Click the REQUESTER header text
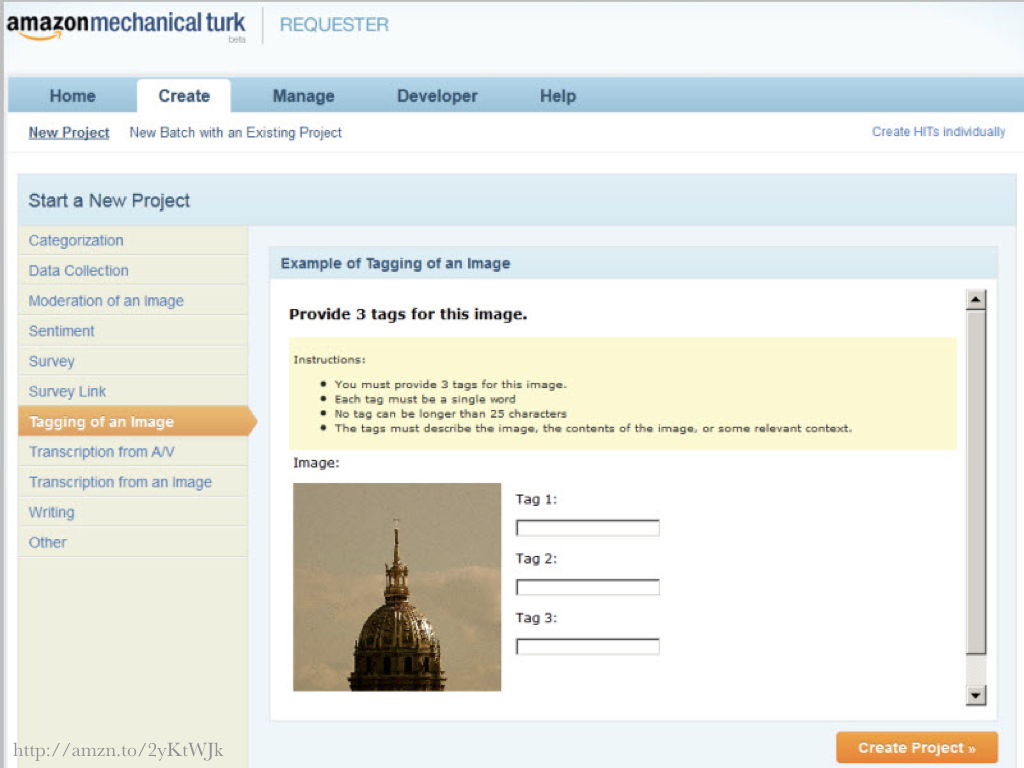This screenshot has width=1024, height=768. 334,25
